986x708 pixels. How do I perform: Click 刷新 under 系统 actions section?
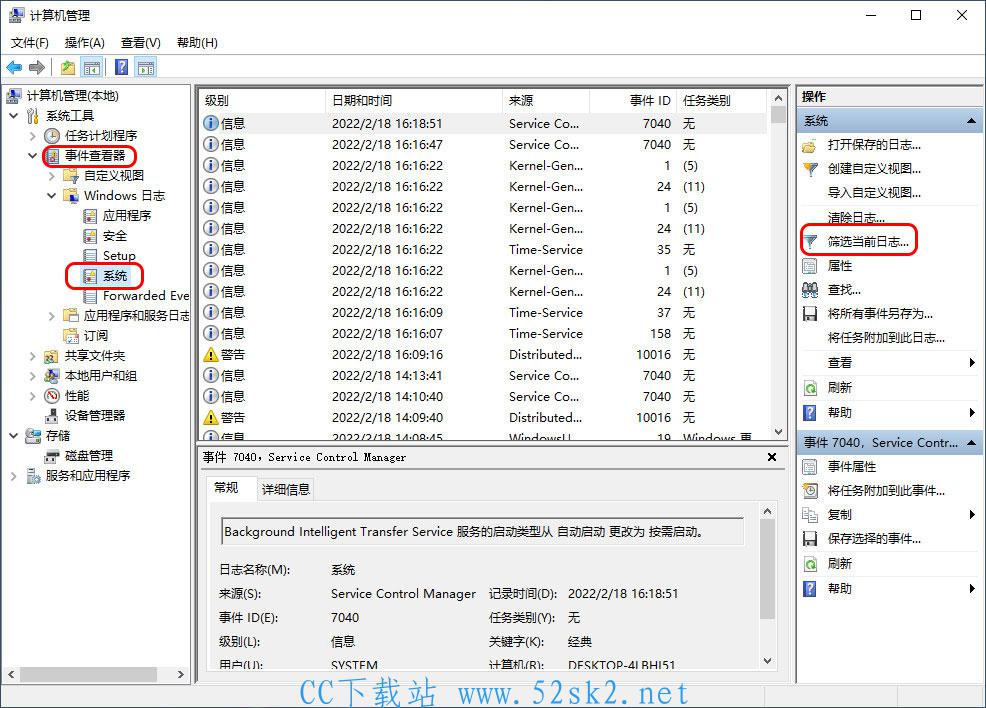[839, 388]
